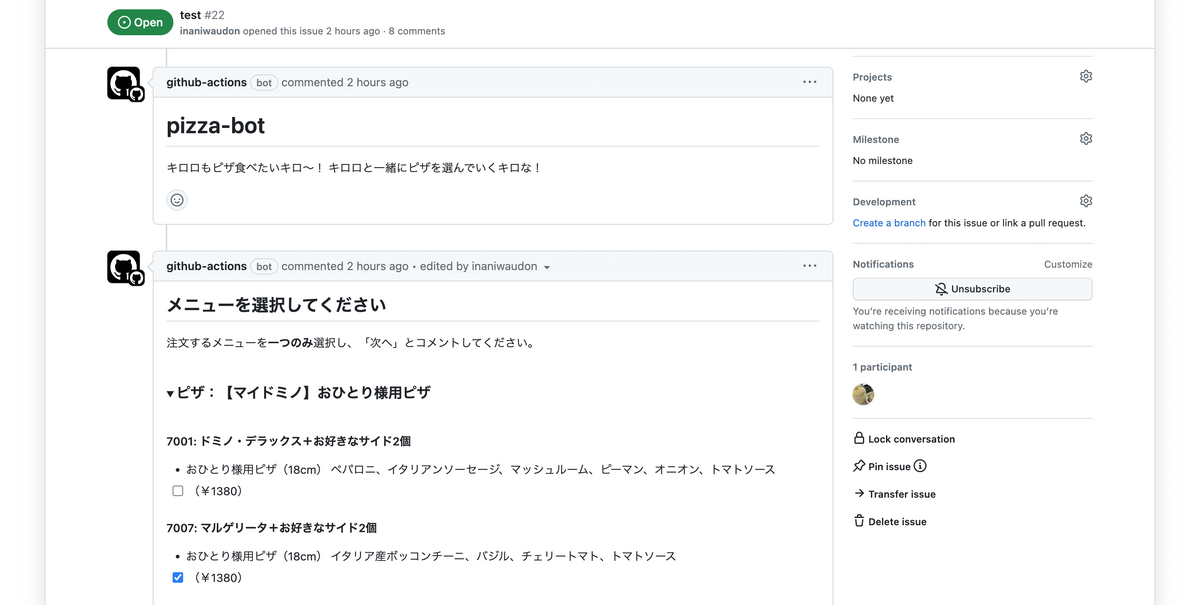Click github-actions avatar on second comment
Screen dimensions: 1200x605
tap(124, 267)
